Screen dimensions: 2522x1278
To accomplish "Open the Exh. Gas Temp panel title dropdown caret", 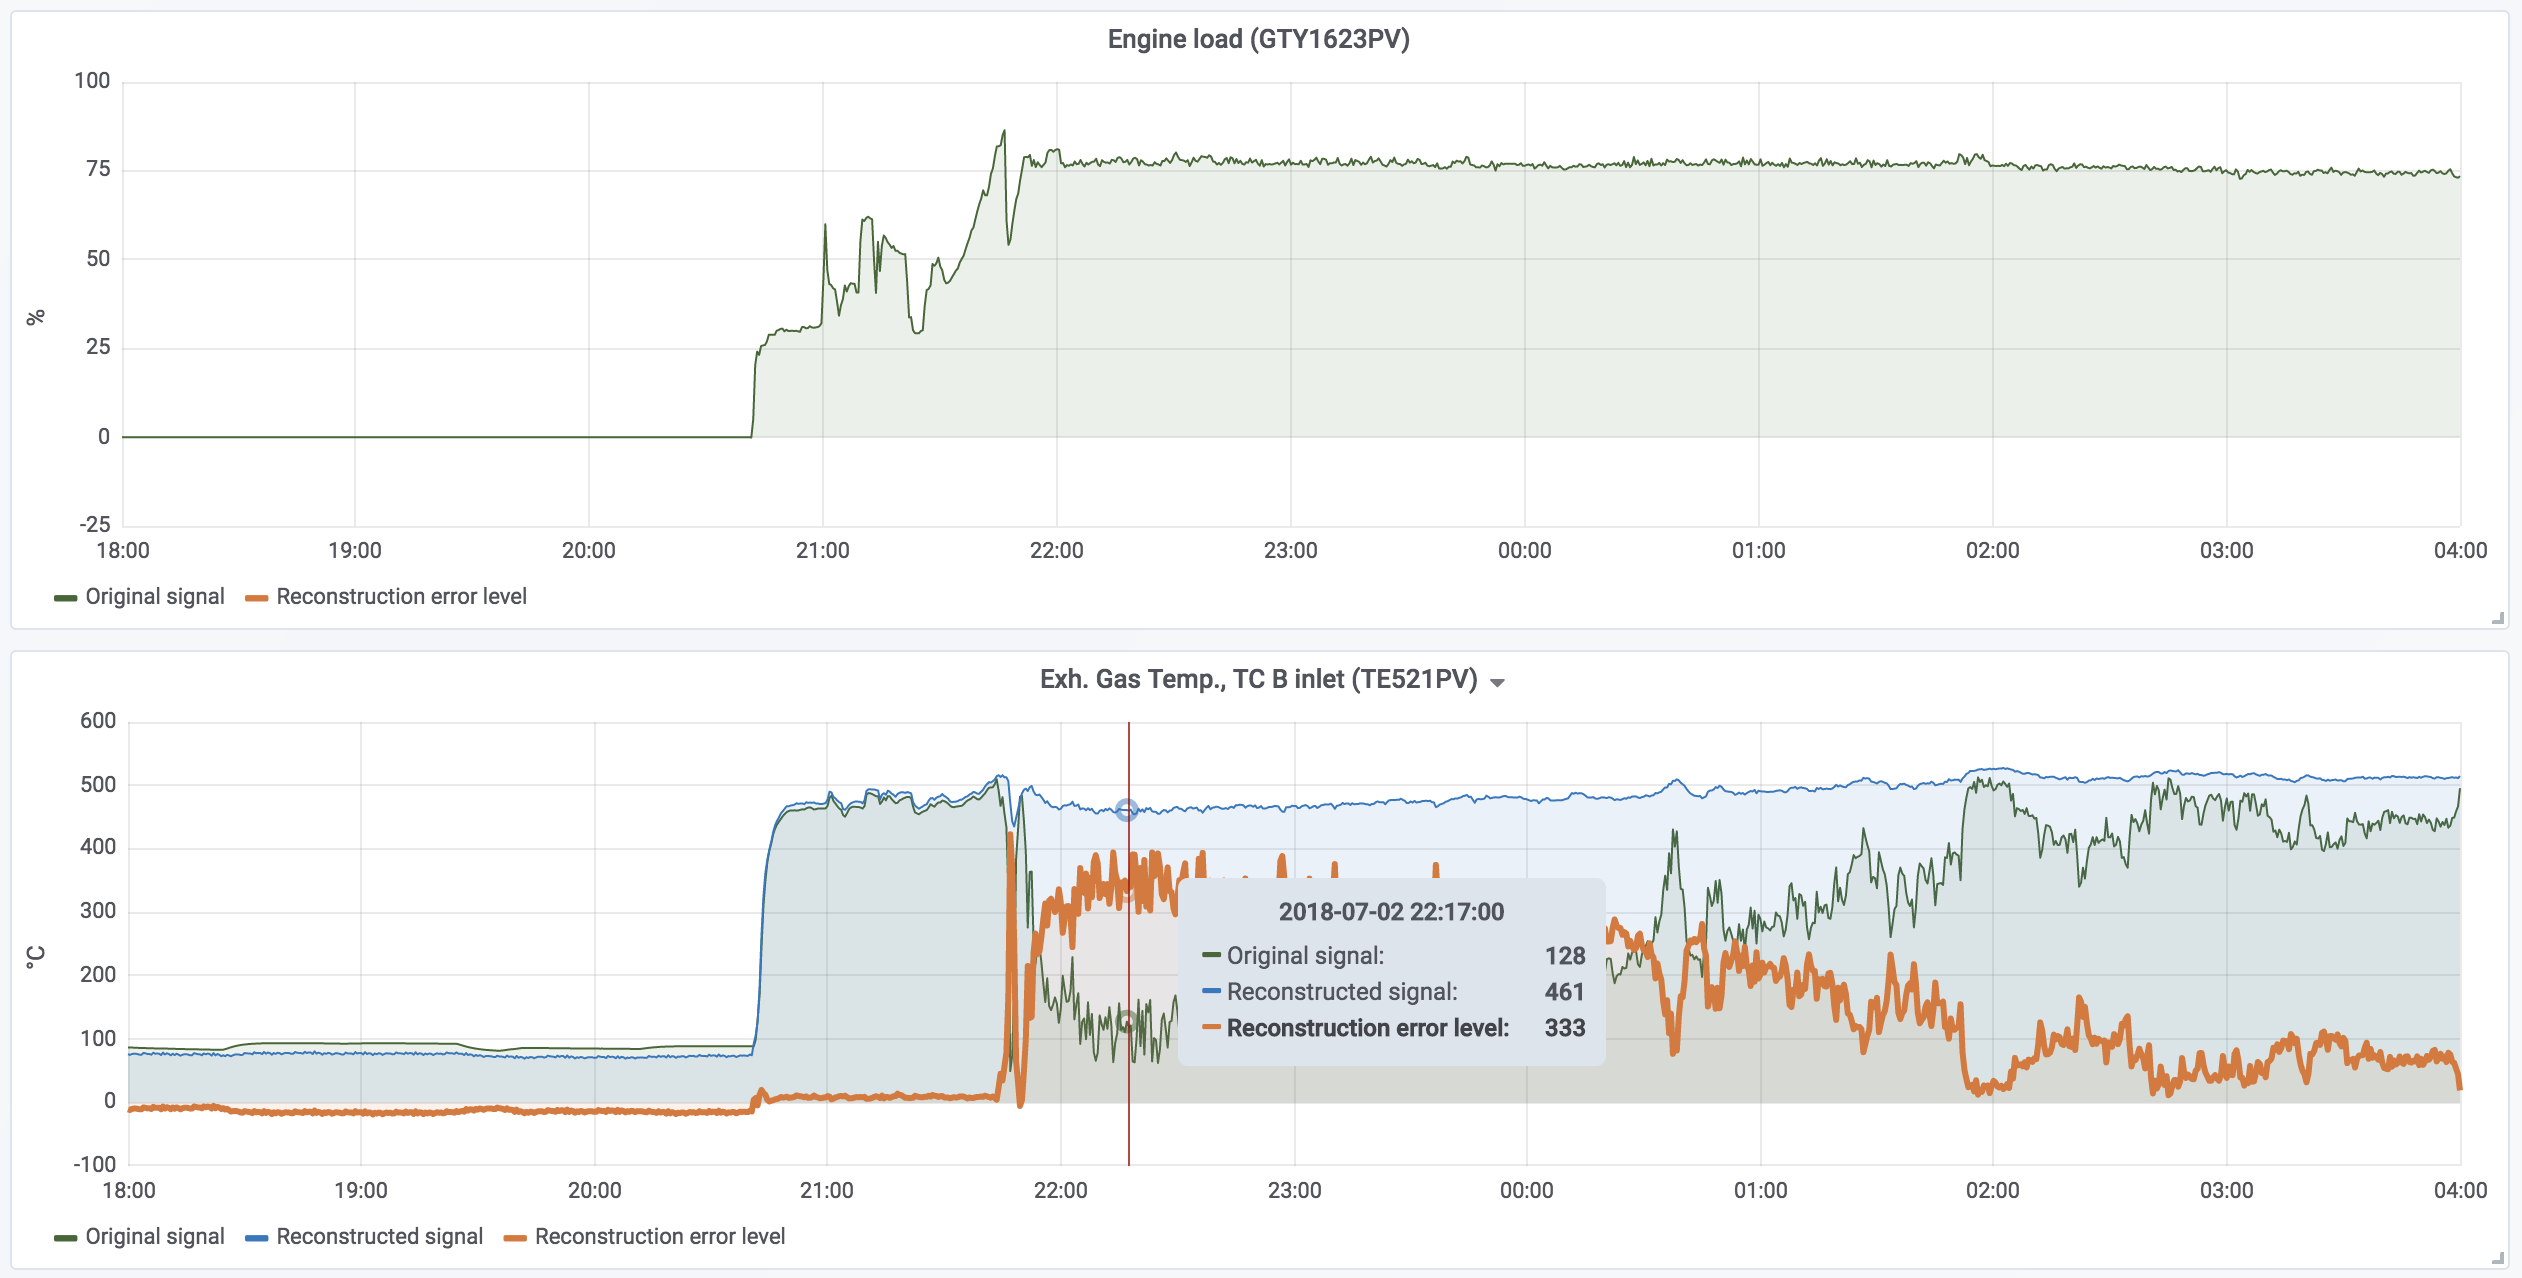I will (1497, 683).
